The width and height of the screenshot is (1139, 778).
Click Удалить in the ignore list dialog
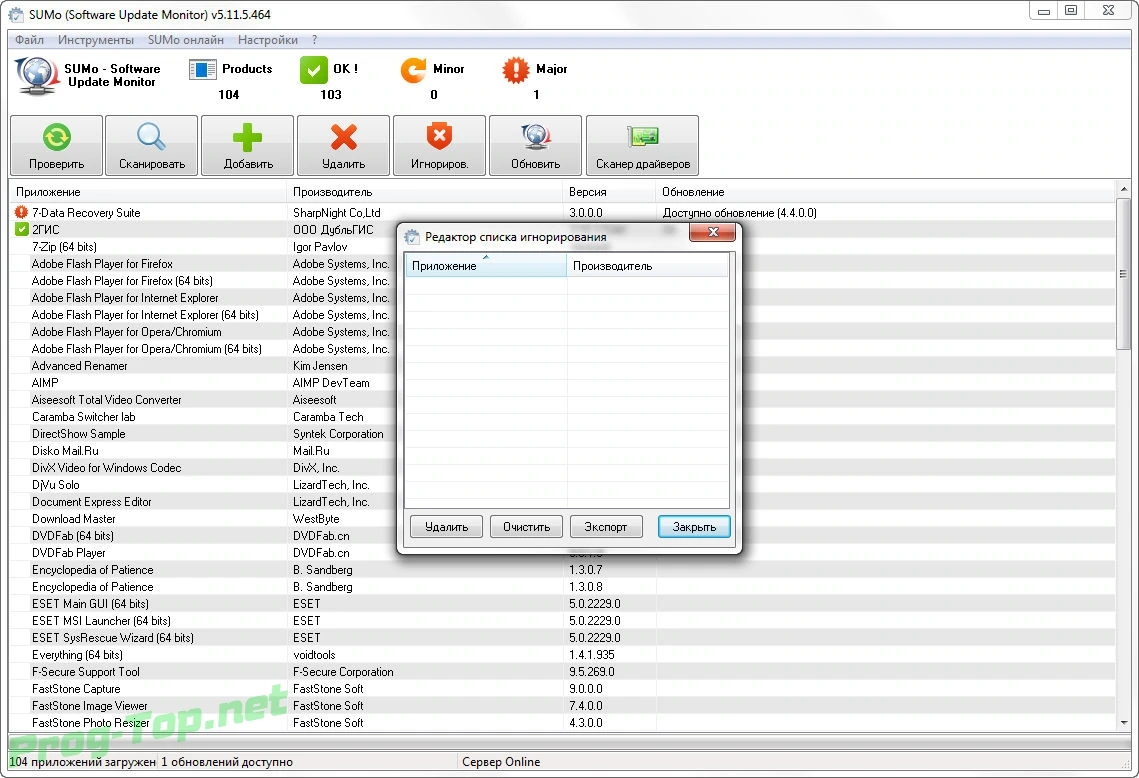tap(446, 527)
